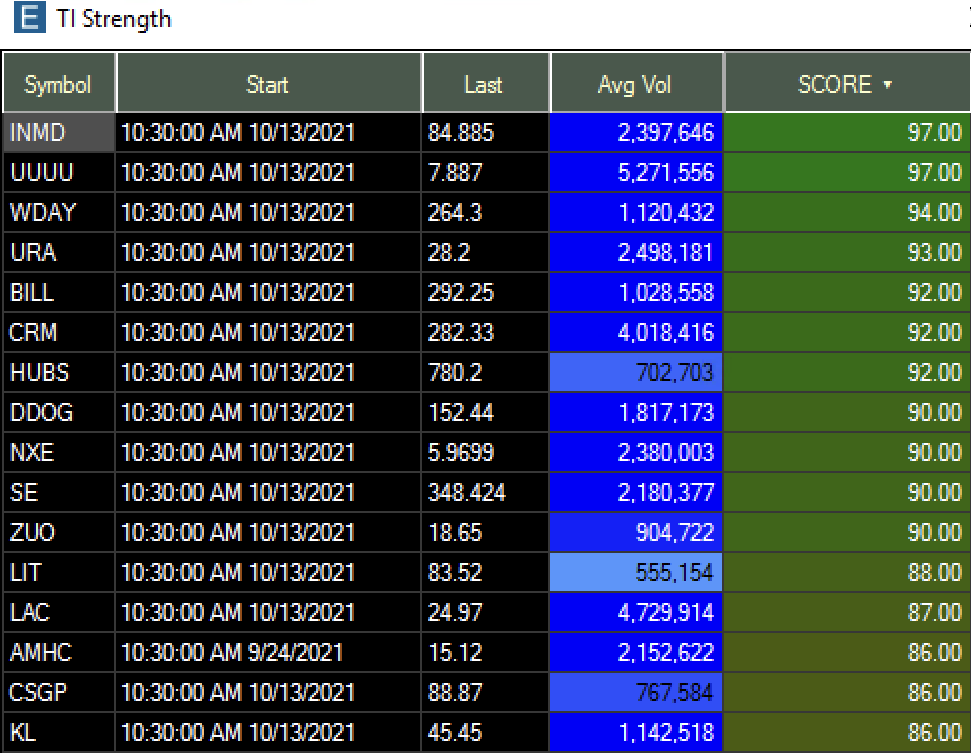Select the CRM symbol cell
The width and height of the screenshot is (971, 753).
[x=59, y=332]
